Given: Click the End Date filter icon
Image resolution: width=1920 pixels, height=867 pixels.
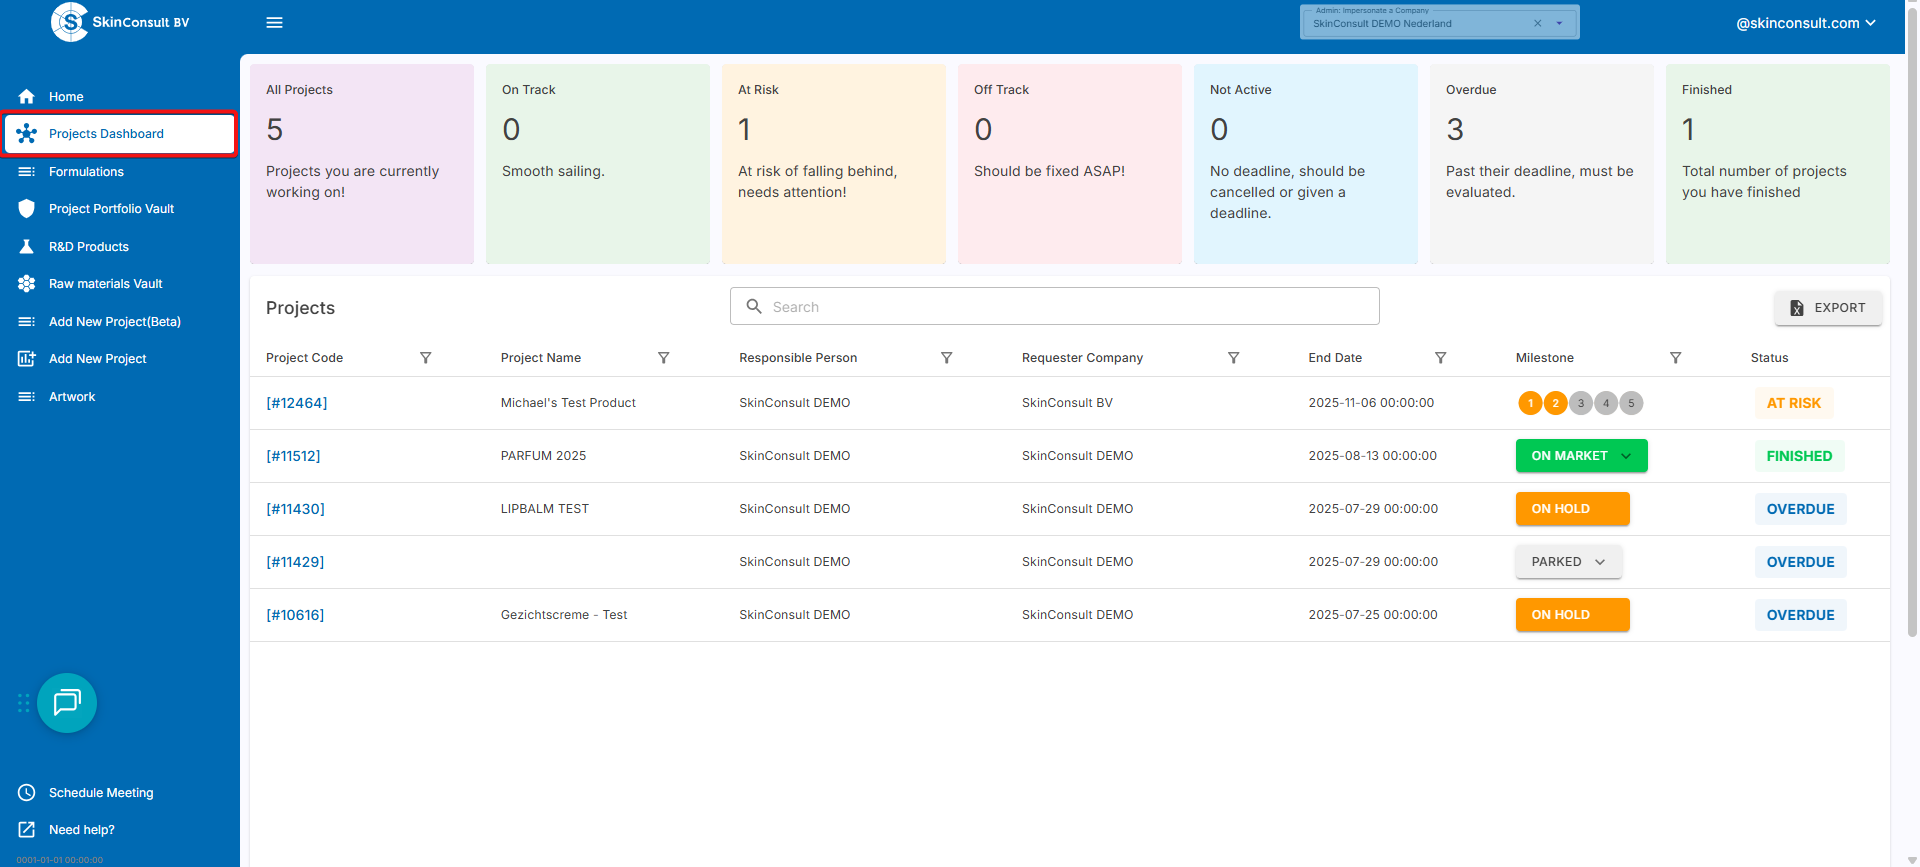Looking at the screenshot, I should click(1440, 358).
